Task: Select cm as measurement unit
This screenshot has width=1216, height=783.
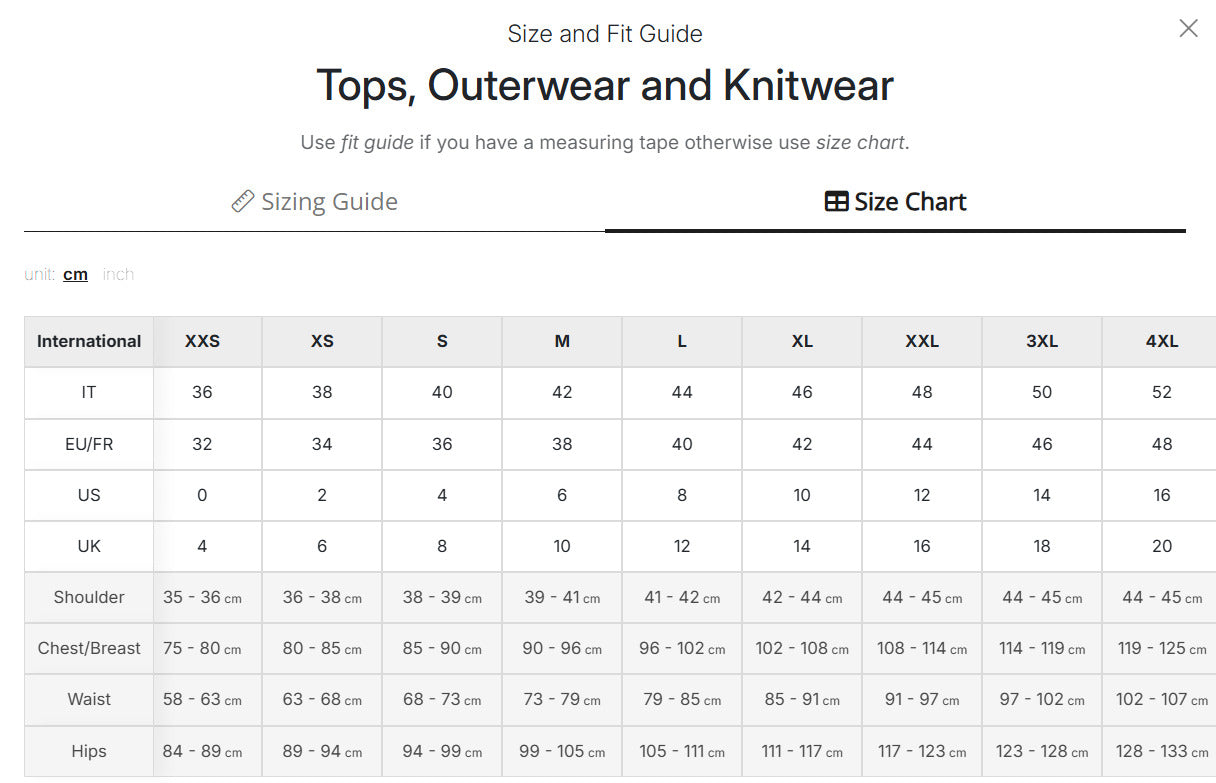Action: pos(75,274)
